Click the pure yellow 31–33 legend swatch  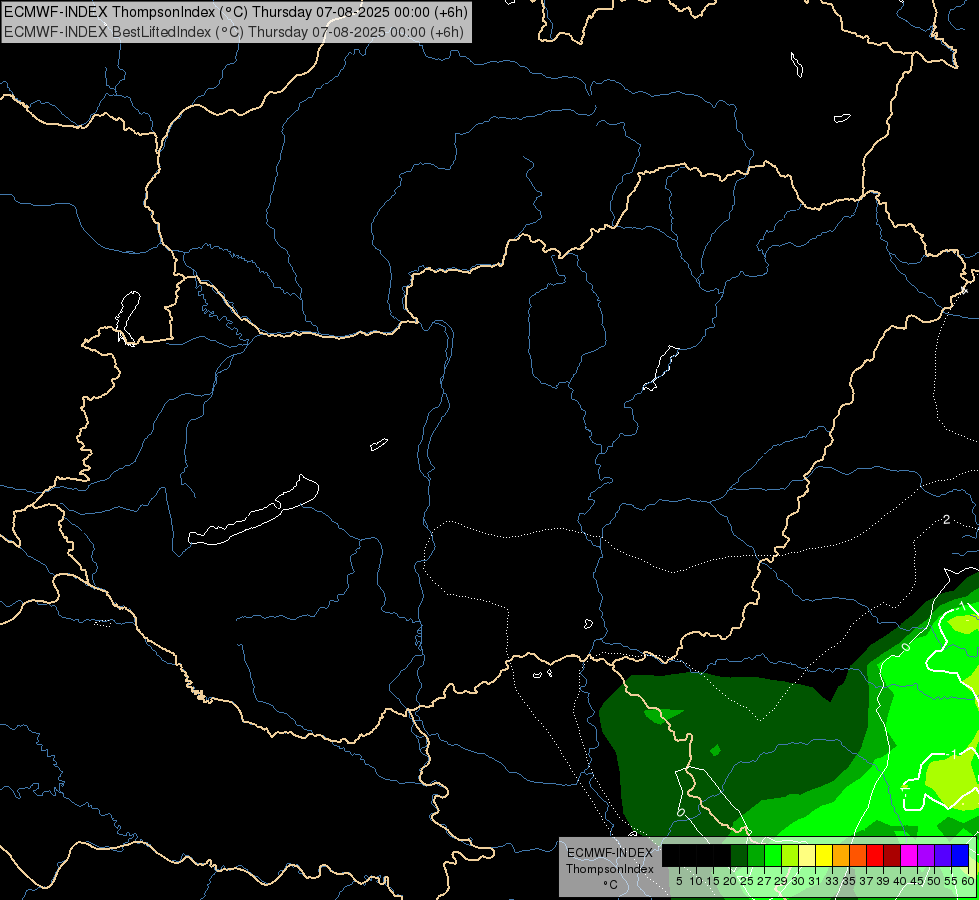[x=824, y=855]
